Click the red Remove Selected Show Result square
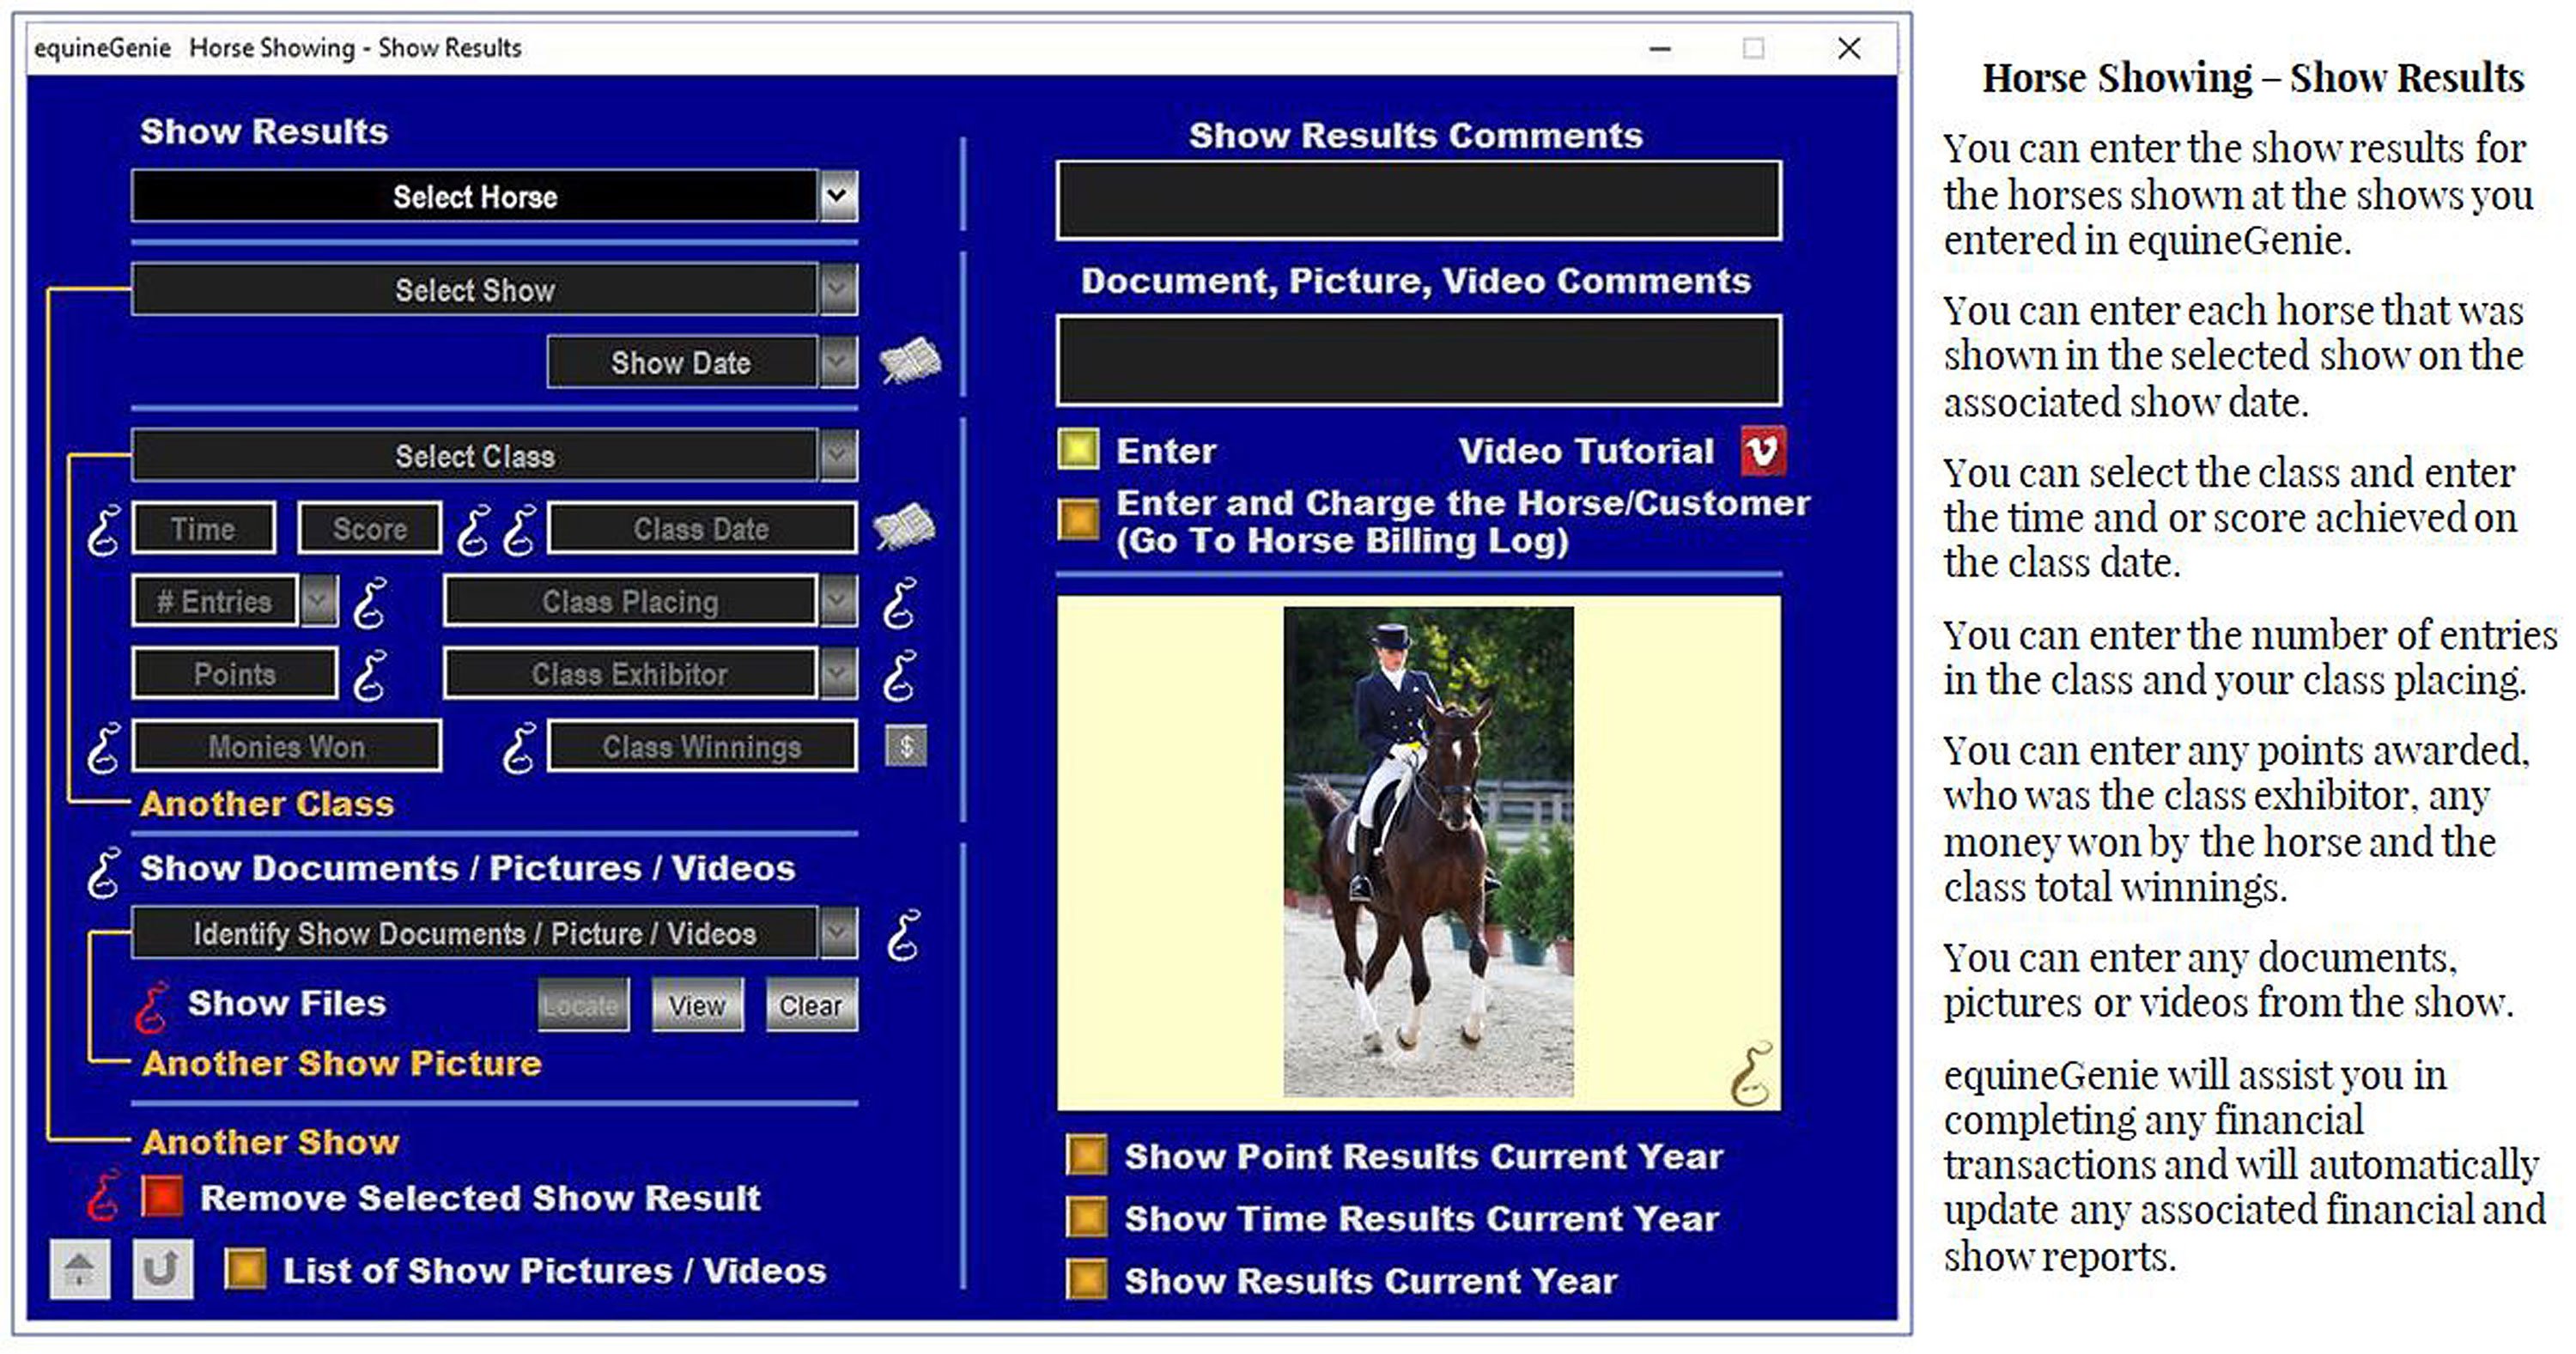 [x=163, y=1198]
